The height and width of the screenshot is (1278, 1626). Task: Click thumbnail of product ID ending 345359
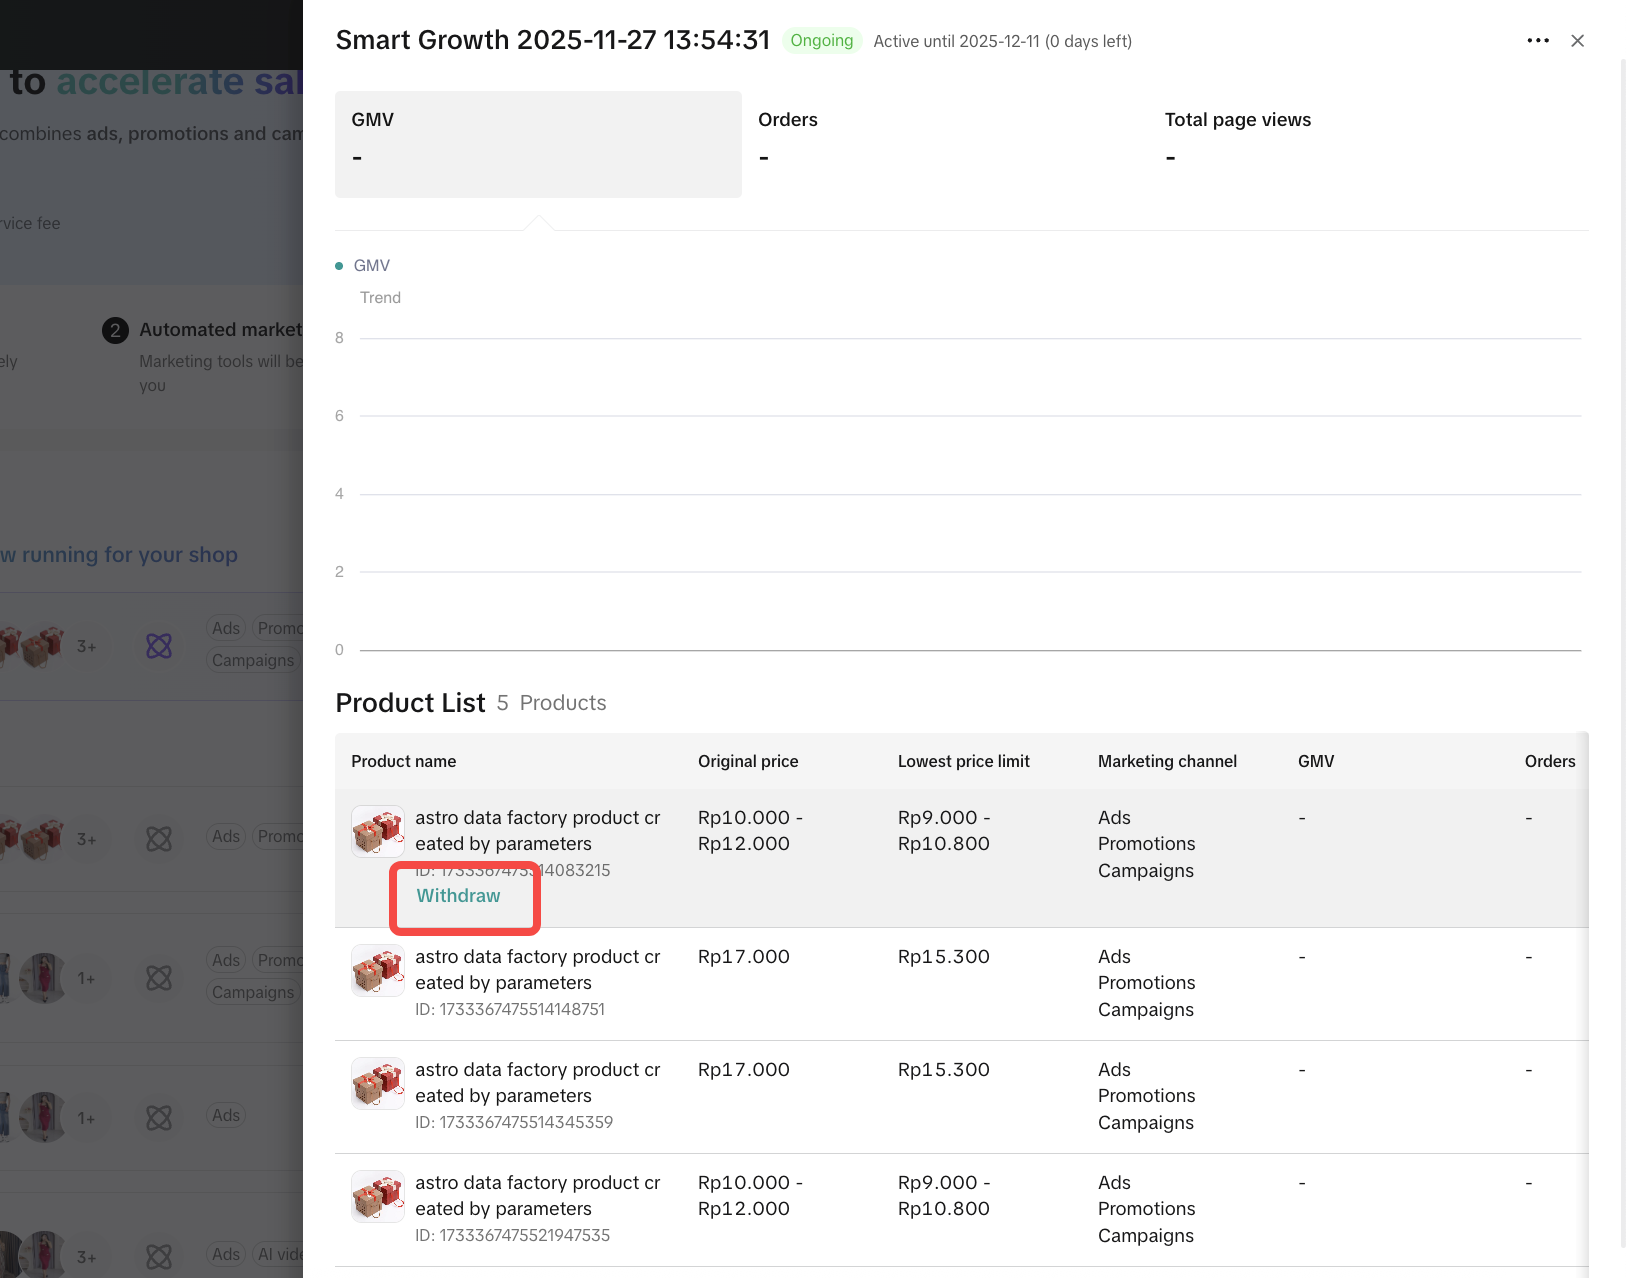[x=377, y=1084]
